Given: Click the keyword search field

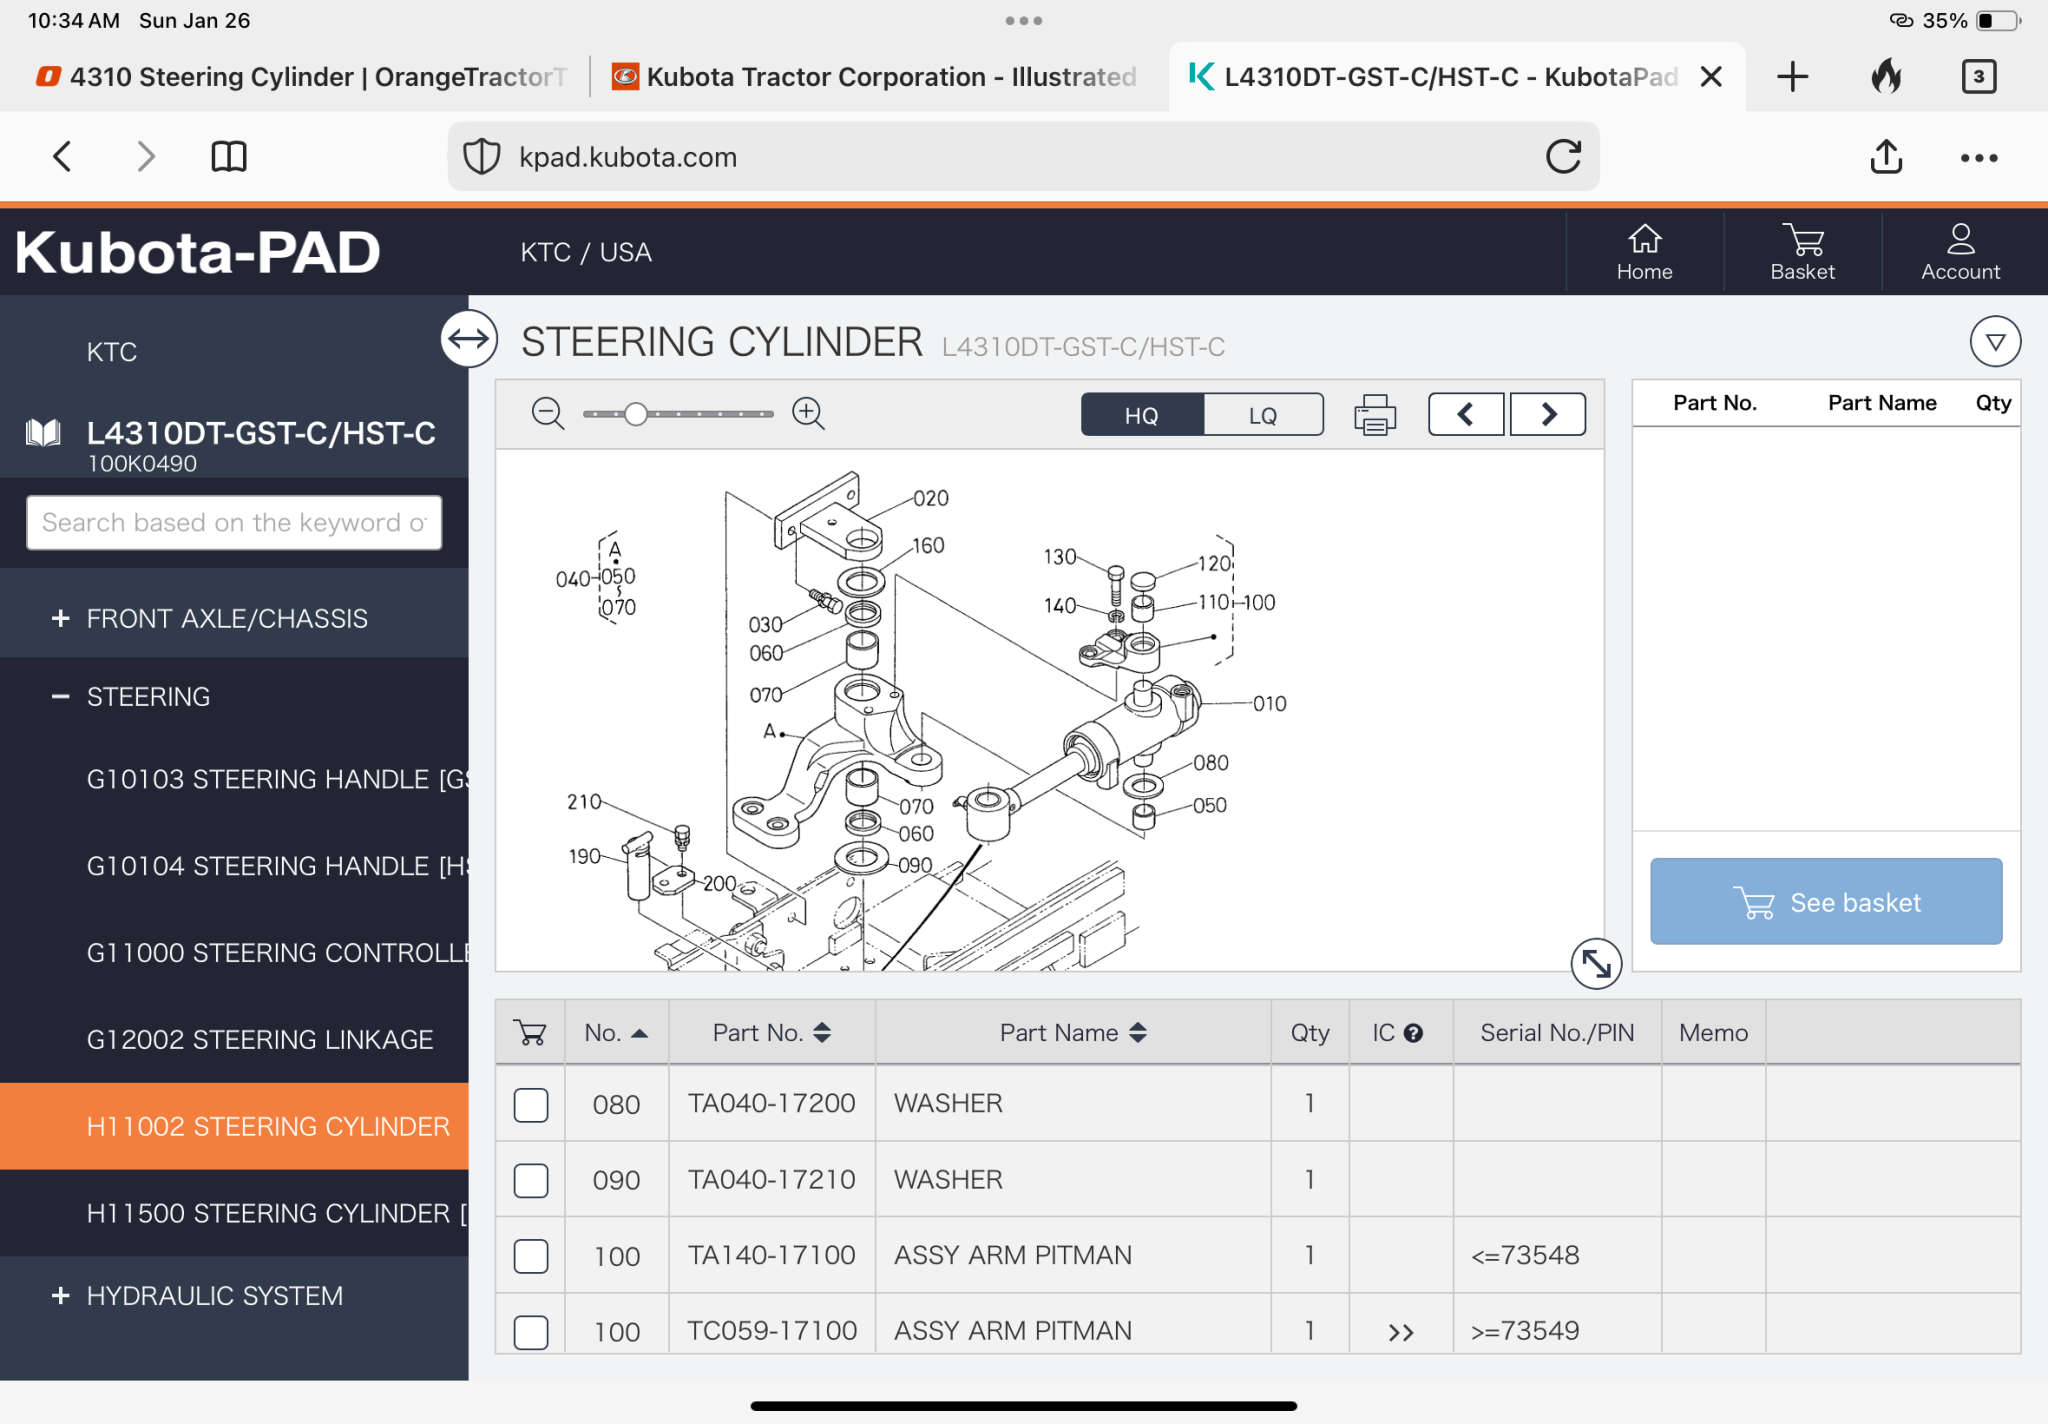Looking at the screenshot, I should tap(234, 522).
